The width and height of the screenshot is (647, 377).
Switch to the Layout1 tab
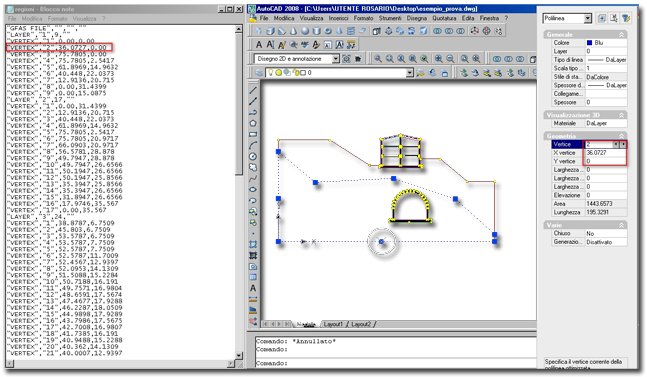(x=333, y=325)
